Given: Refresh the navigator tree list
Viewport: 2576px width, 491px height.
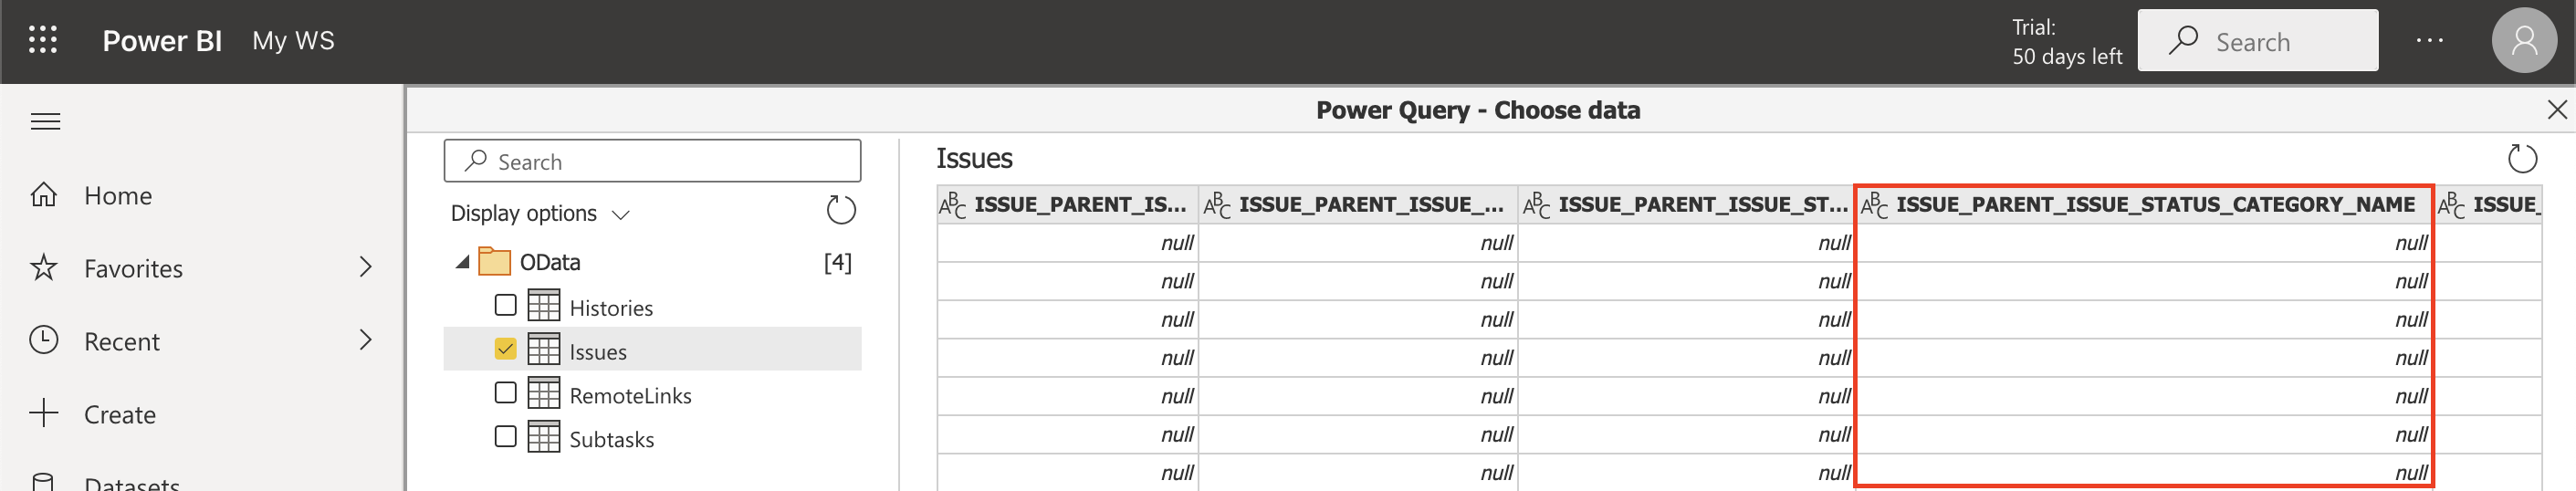Looking at the screenshot, I should (840, 211).
